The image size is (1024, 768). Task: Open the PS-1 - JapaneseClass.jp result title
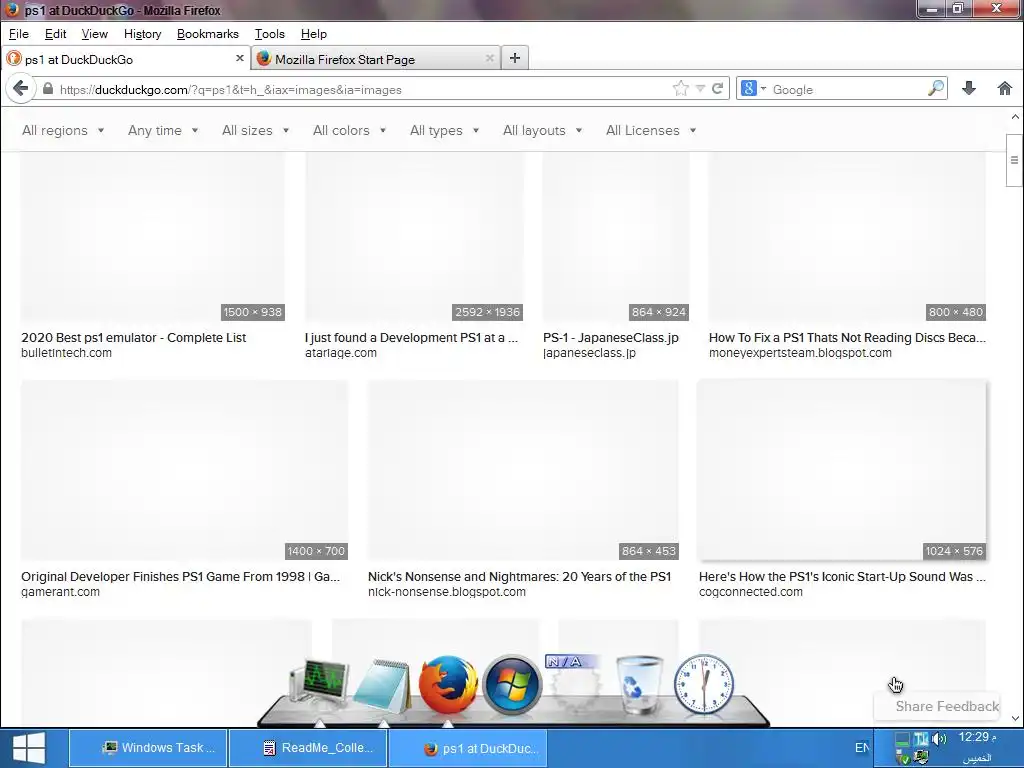[611, 338]
